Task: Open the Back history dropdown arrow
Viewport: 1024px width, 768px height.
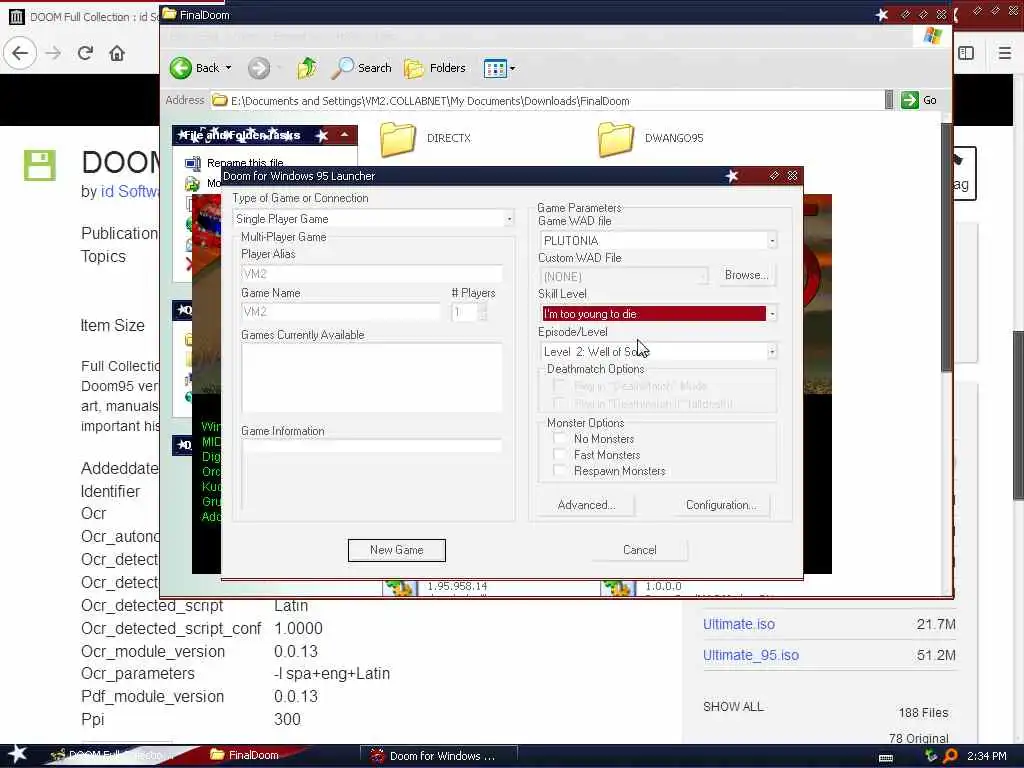Action: click(x=228, y=68)
